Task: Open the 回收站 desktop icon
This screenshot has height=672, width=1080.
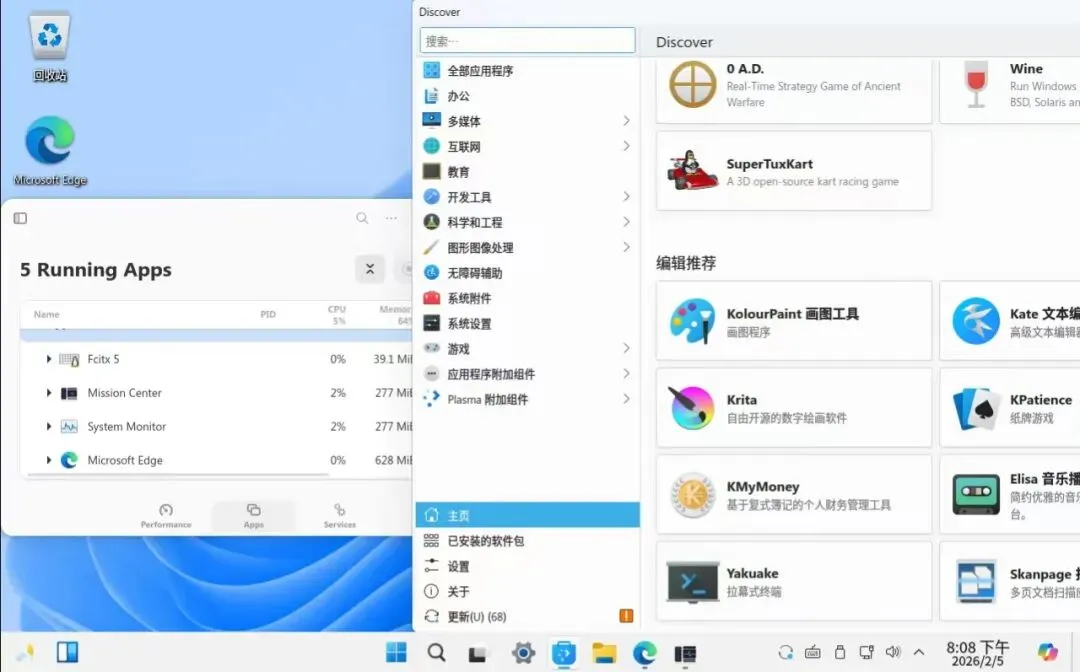Action: coord(50,47)
